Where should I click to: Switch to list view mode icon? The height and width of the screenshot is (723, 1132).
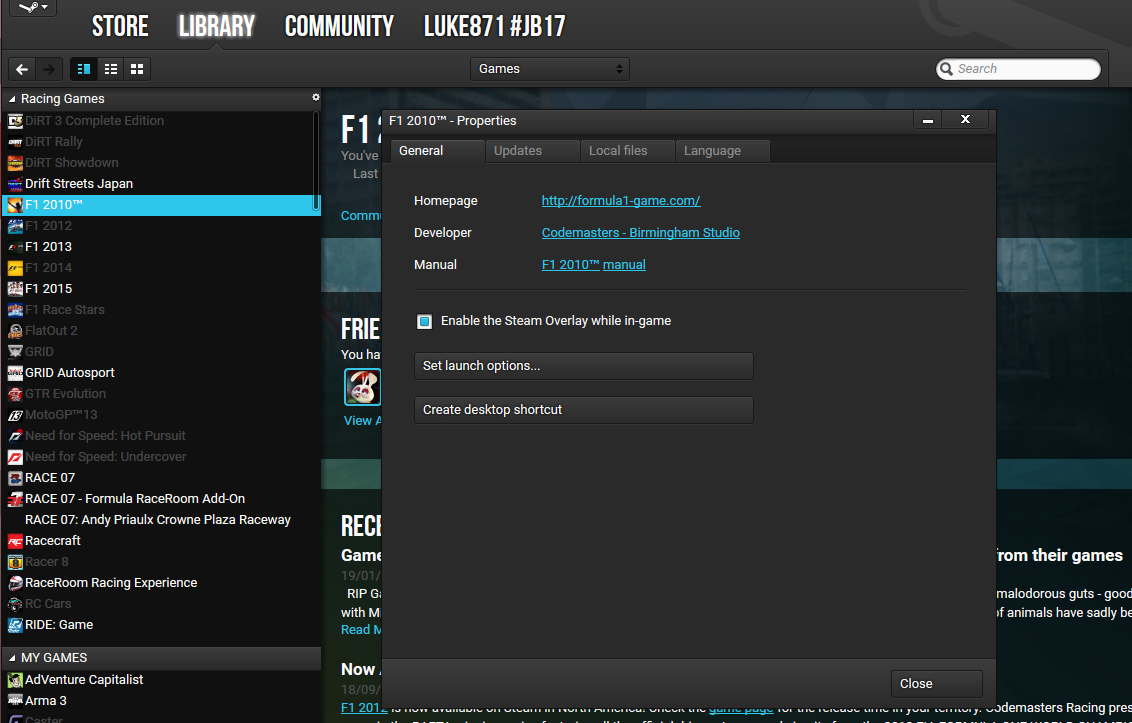[x=110, y=69]
